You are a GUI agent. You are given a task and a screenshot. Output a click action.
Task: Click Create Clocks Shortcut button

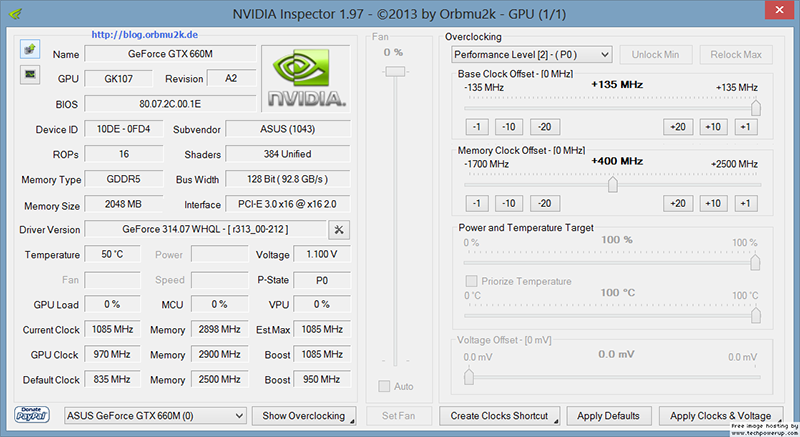tap(499, 416)
